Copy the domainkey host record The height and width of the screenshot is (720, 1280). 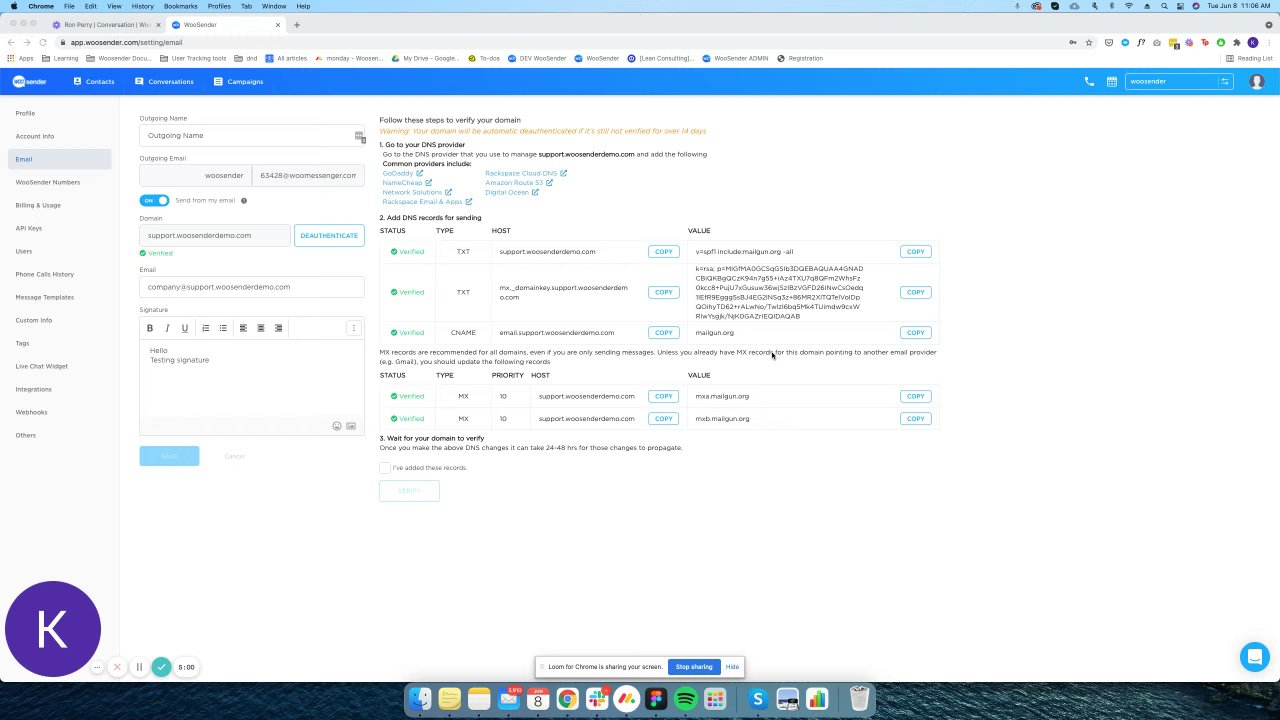point(664,292)
